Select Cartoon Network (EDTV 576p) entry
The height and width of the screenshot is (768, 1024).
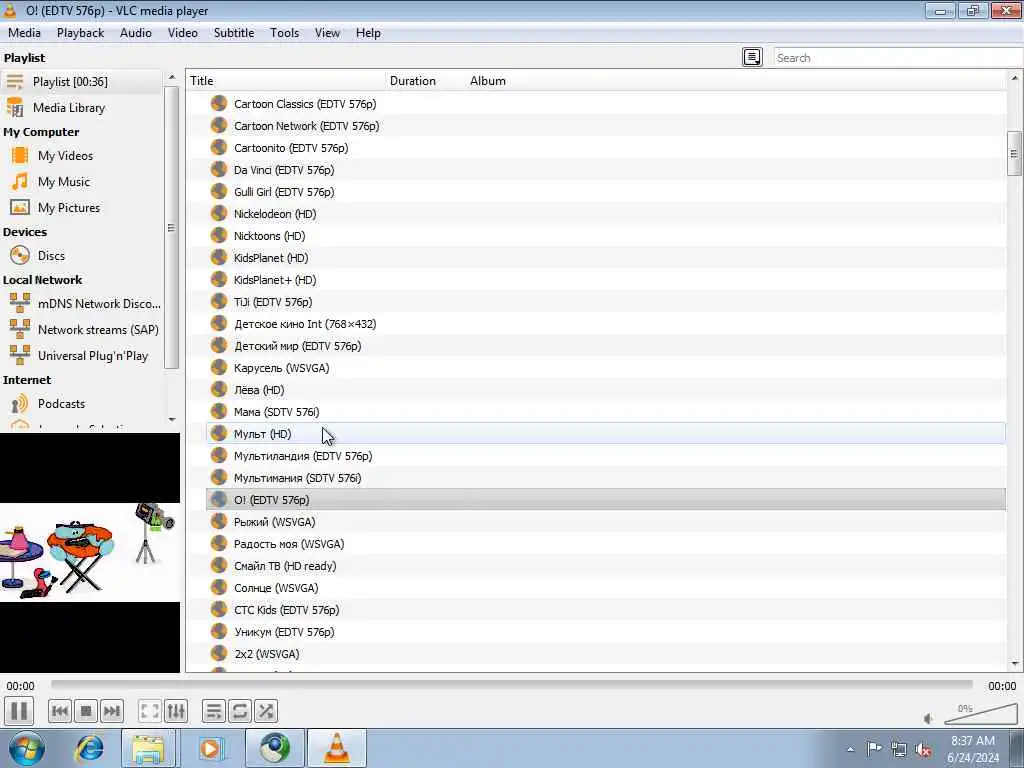pyautogui.click(x=605, y=126)
